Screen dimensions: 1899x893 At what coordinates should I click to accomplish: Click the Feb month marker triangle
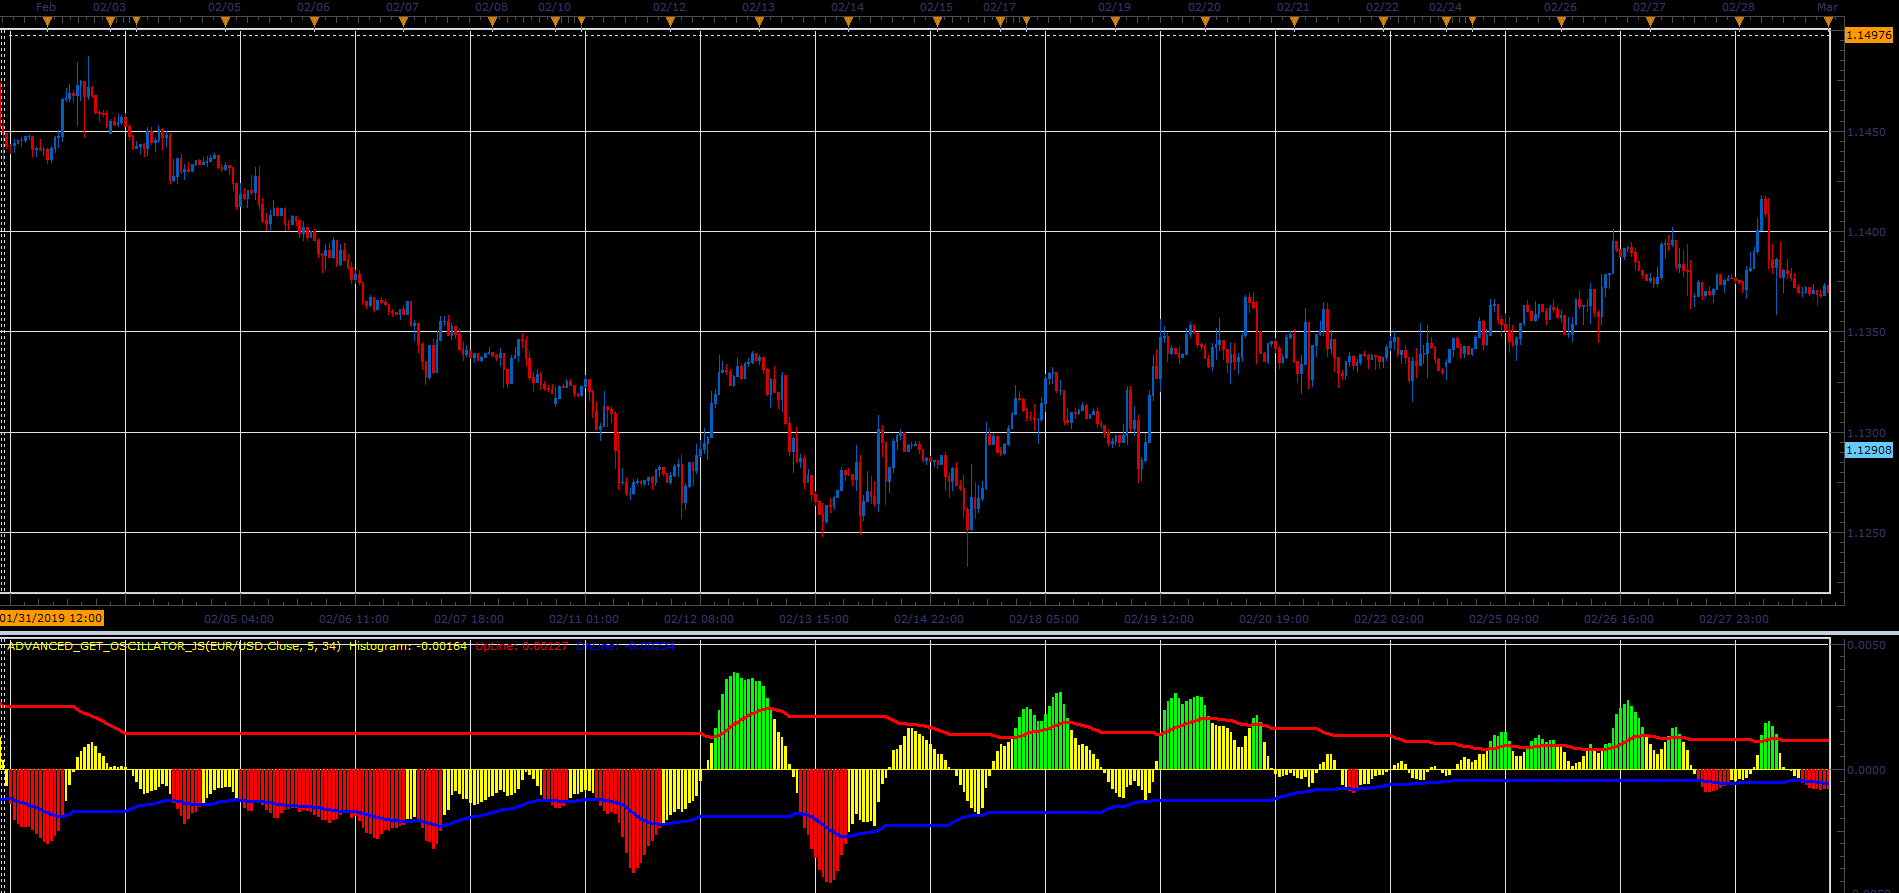click(47, 21)
